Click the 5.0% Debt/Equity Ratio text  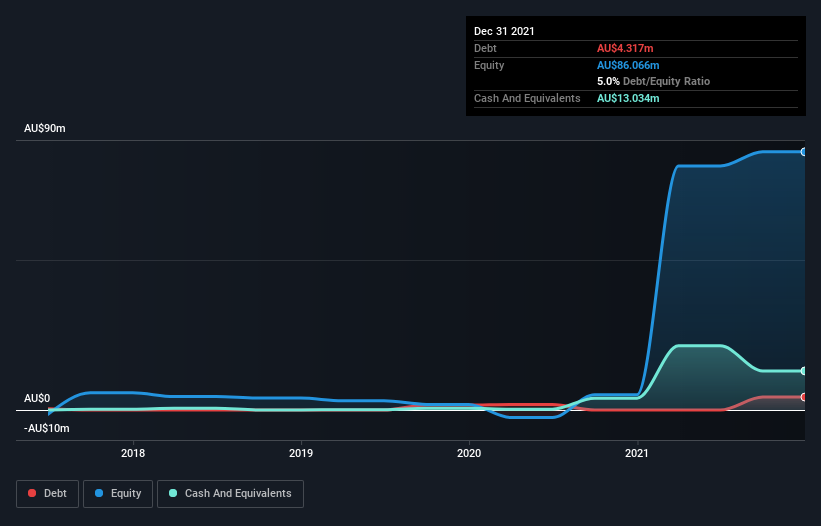pyautogui.click(x=653, y=82)
